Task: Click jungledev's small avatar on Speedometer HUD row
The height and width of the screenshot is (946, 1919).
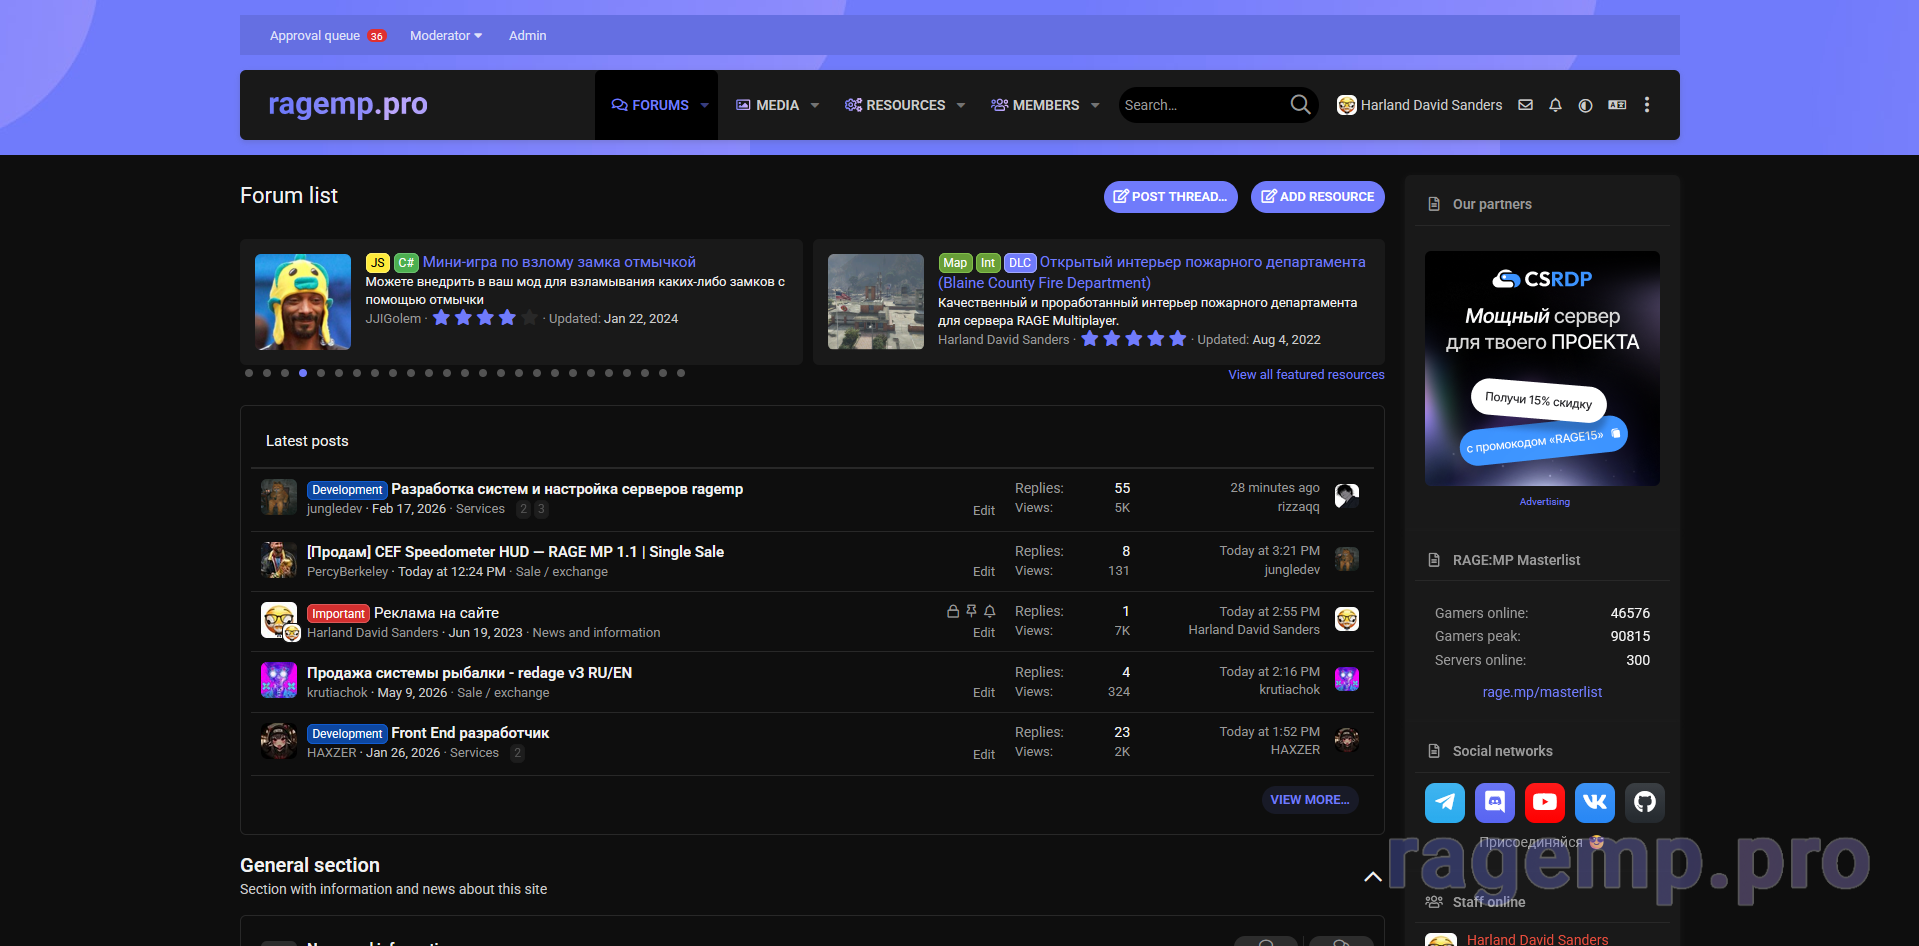Action: tap(1347, 559)
